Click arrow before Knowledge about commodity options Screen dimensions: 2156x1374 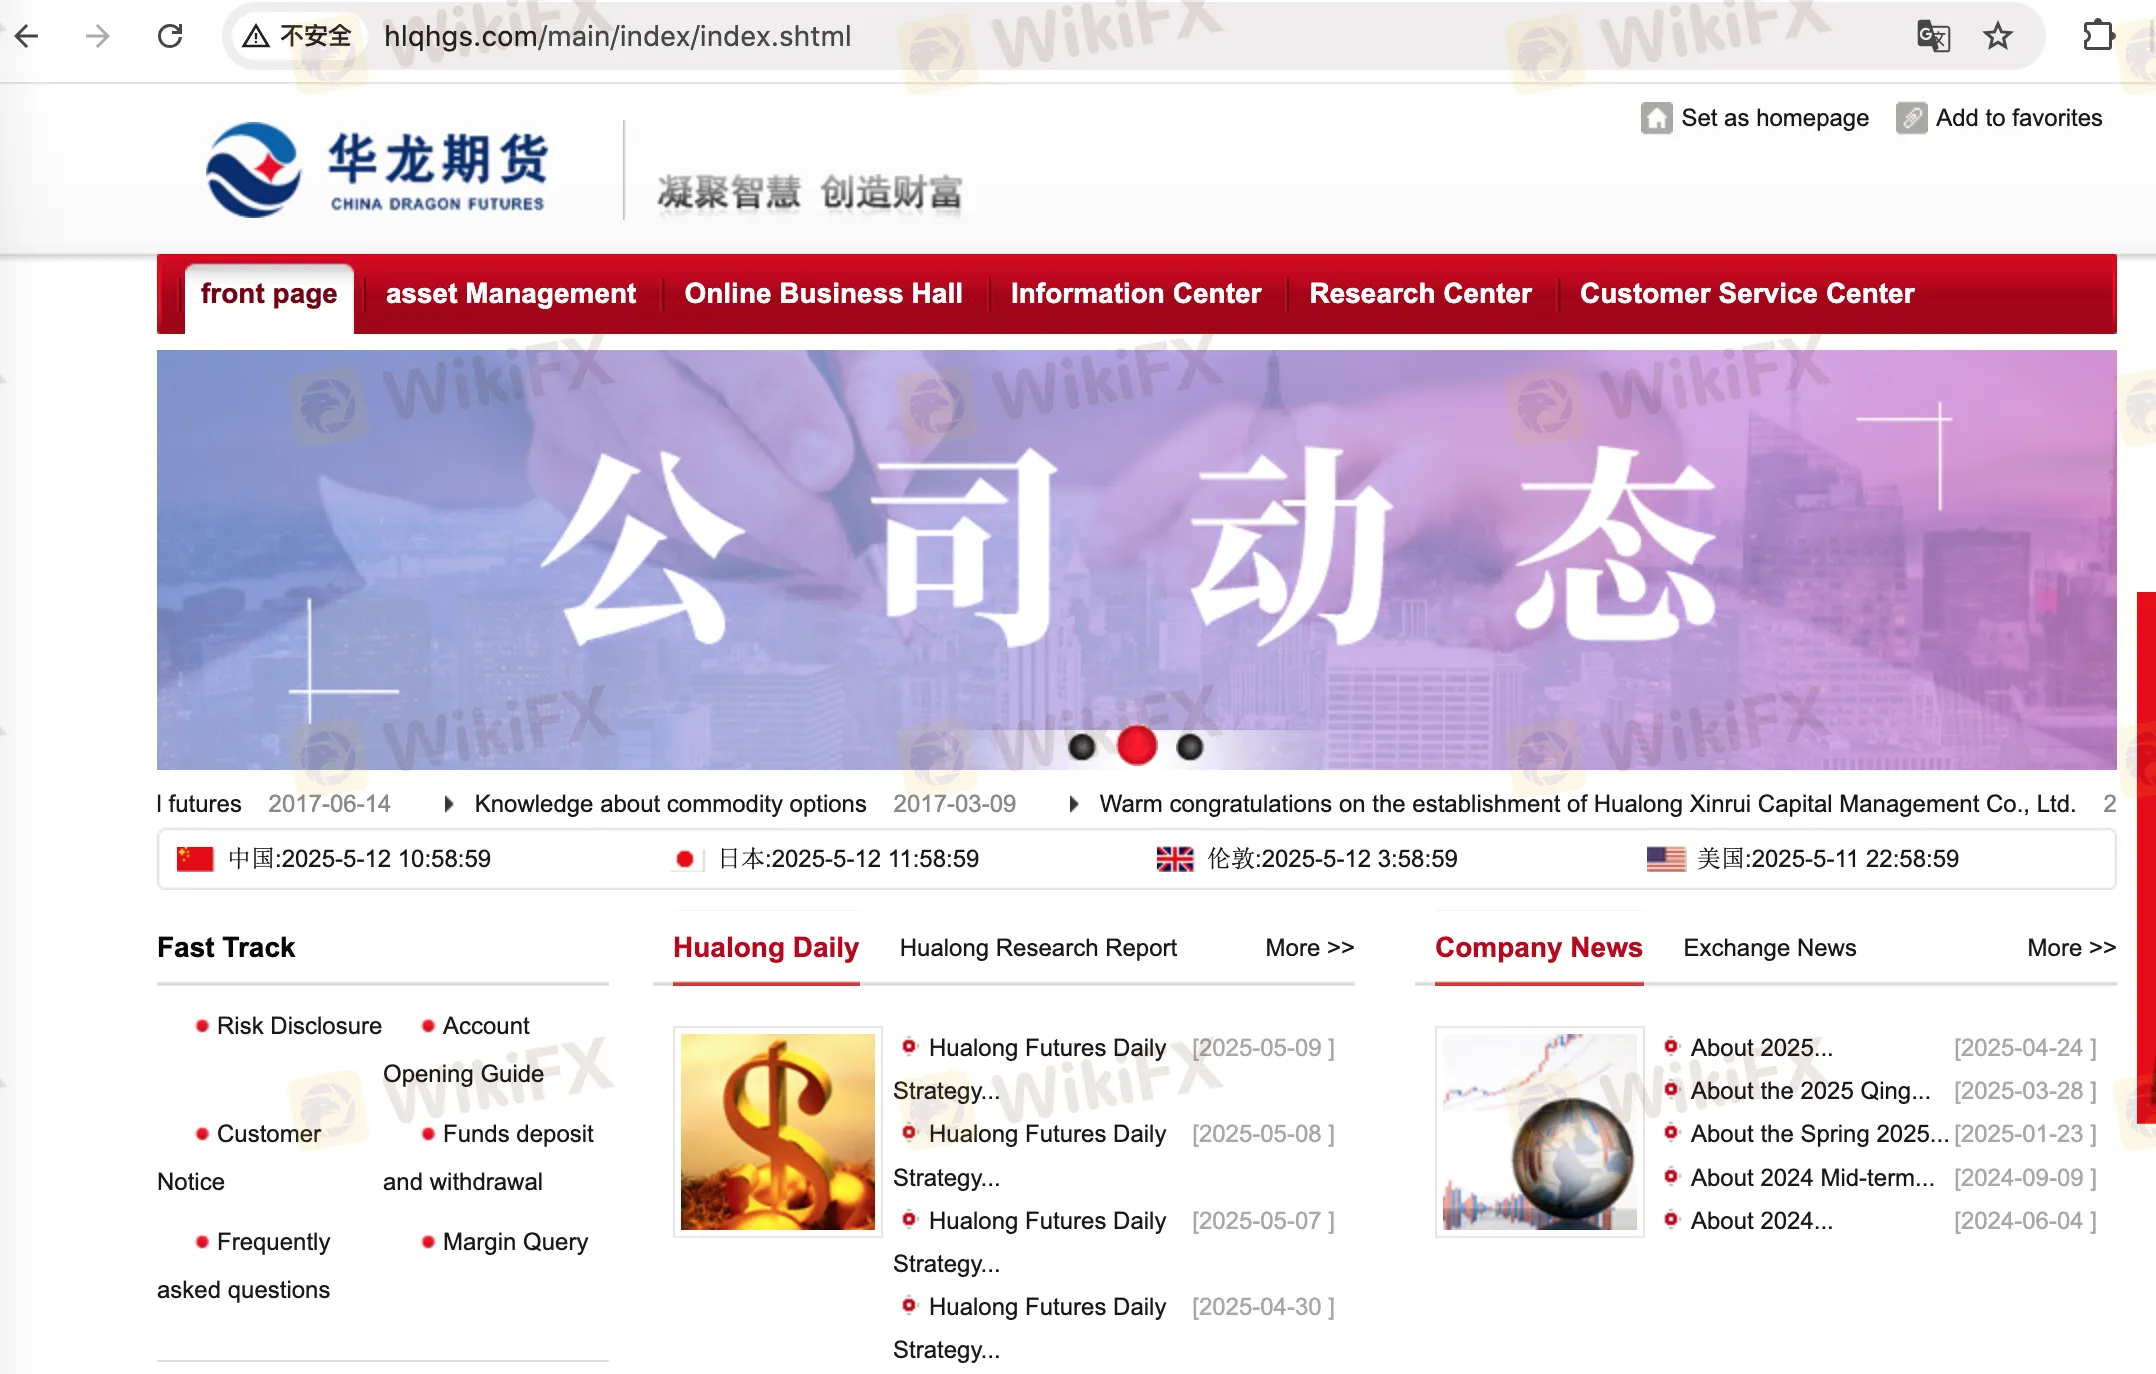(449, 804)
